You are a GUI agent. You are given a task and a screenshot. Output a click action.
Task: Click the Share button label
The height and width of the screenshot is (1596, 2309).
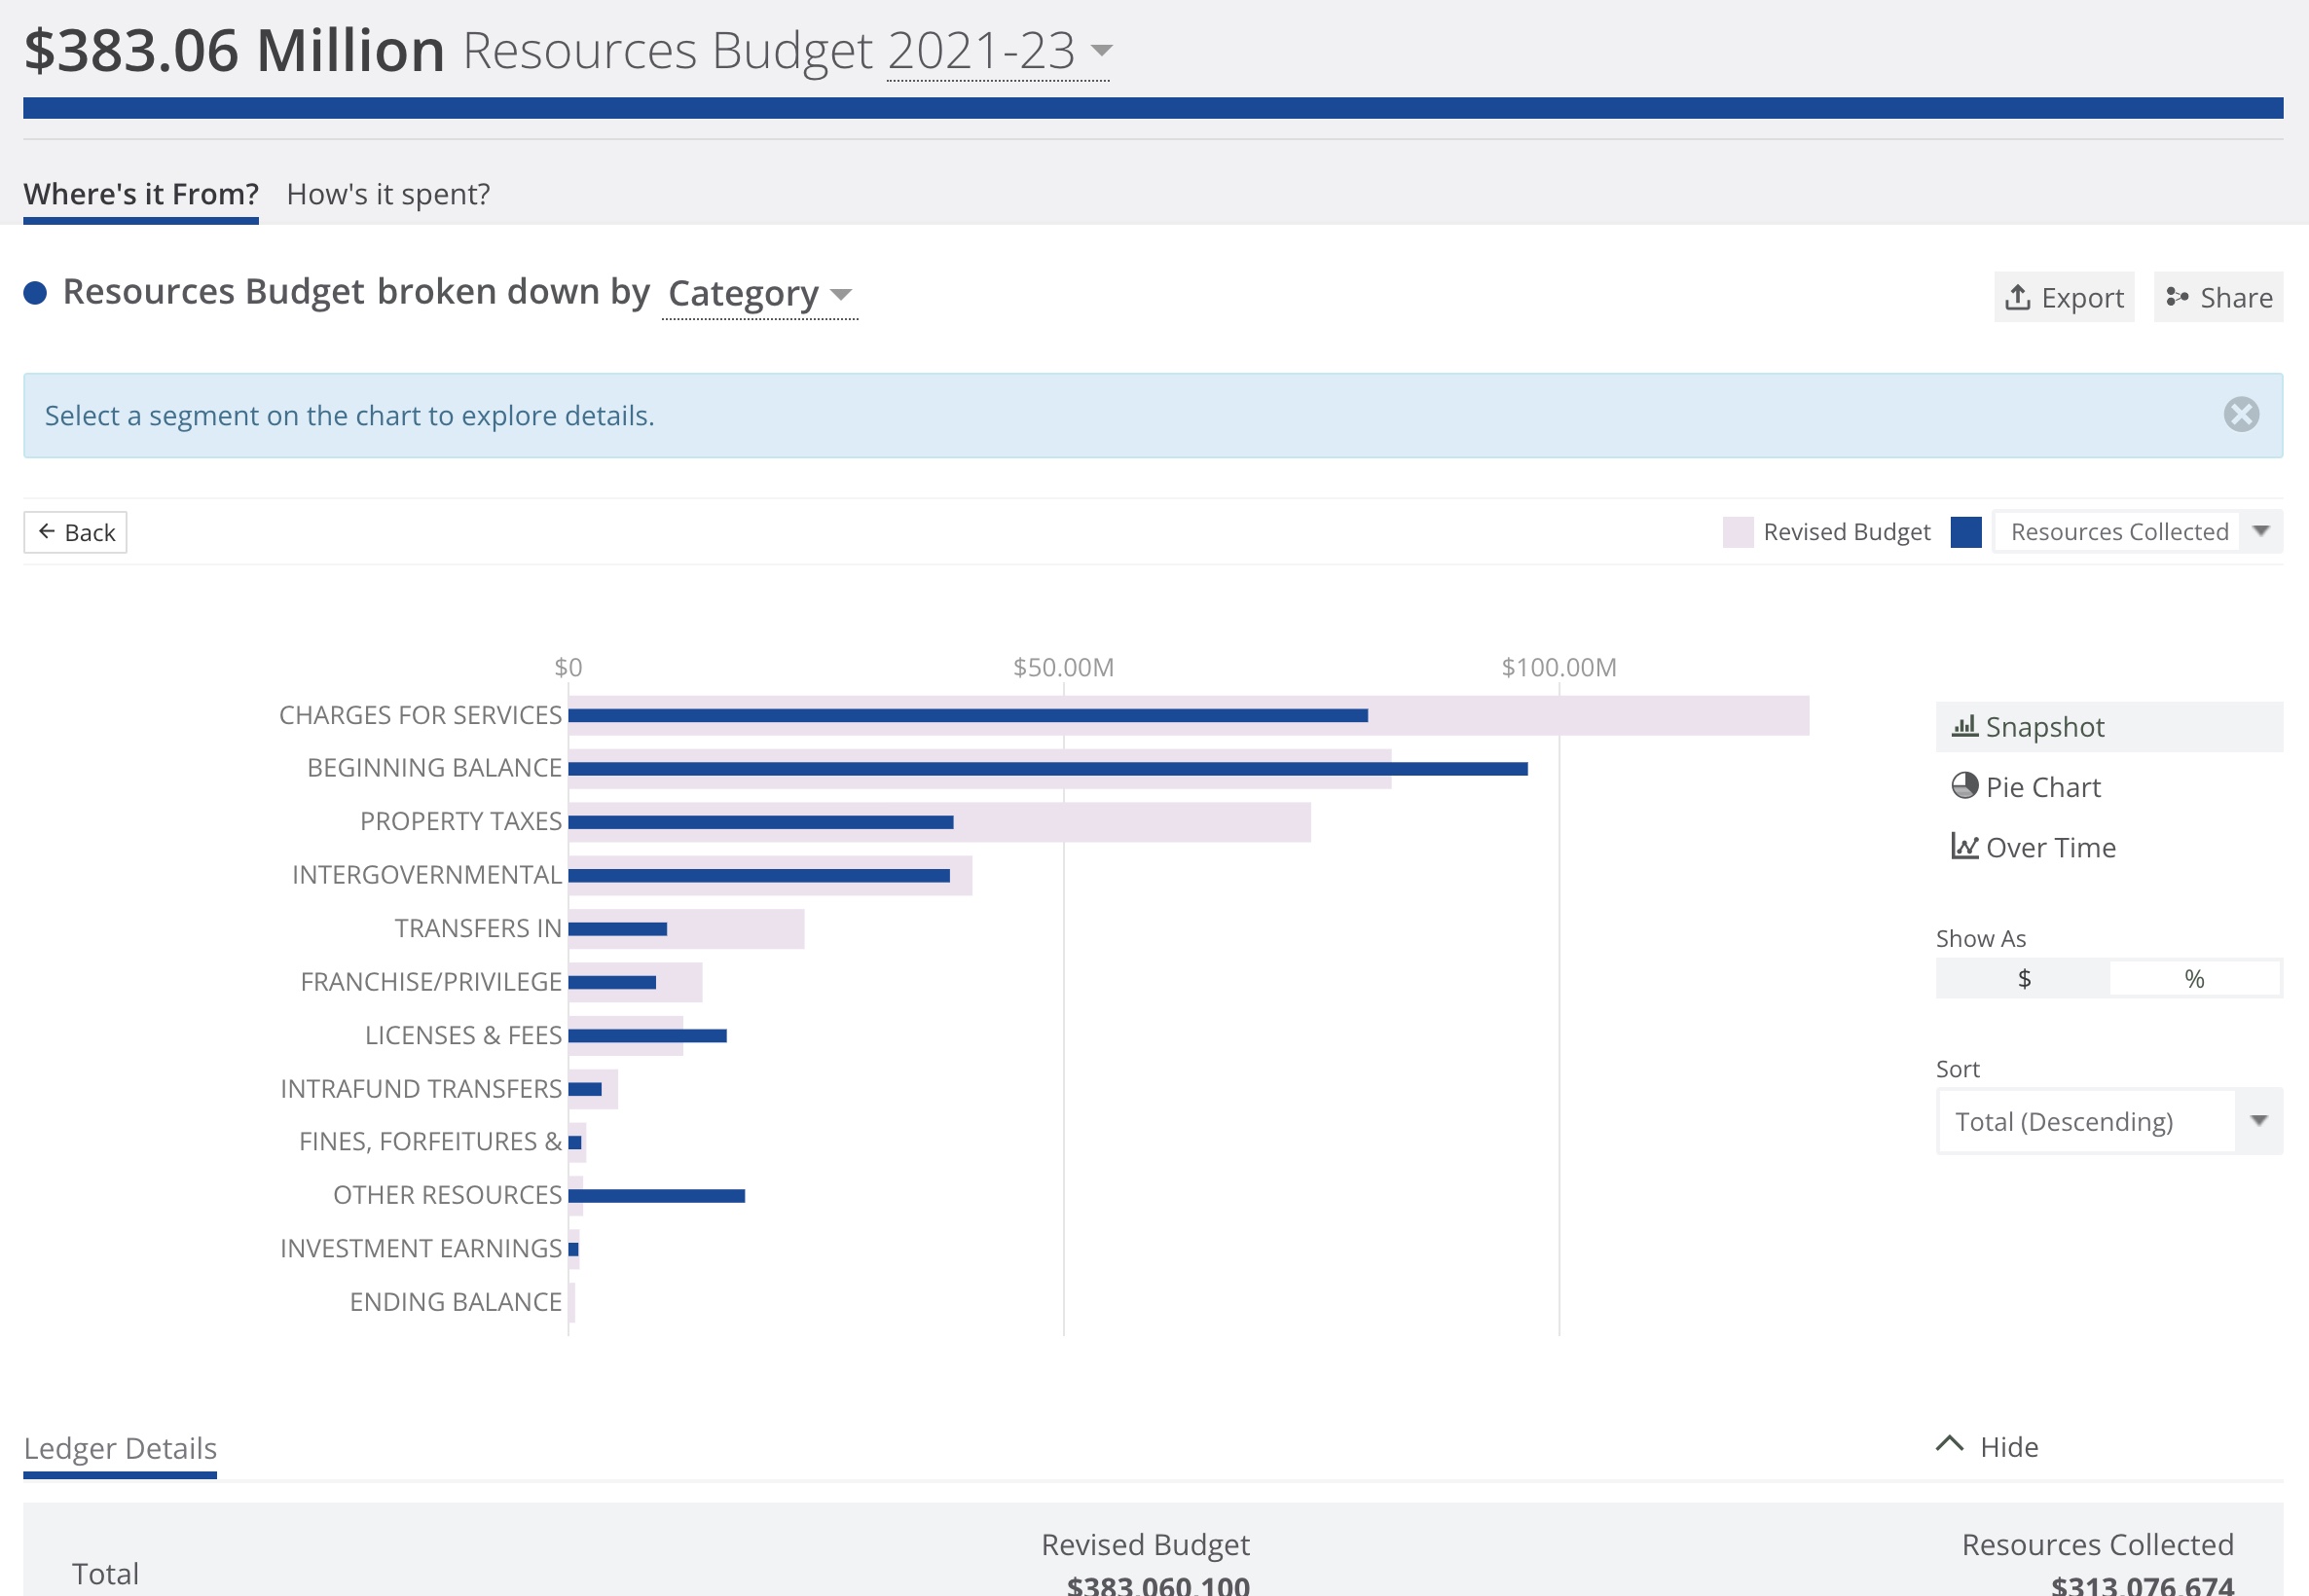point(2236,298)
